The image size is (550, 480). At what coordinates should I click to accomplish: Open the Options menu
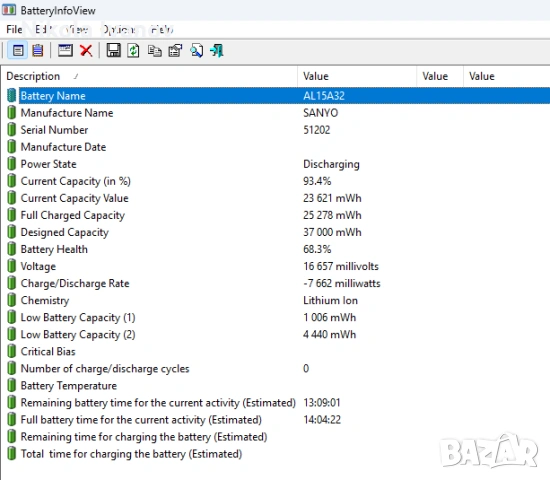tap(119, 29)
